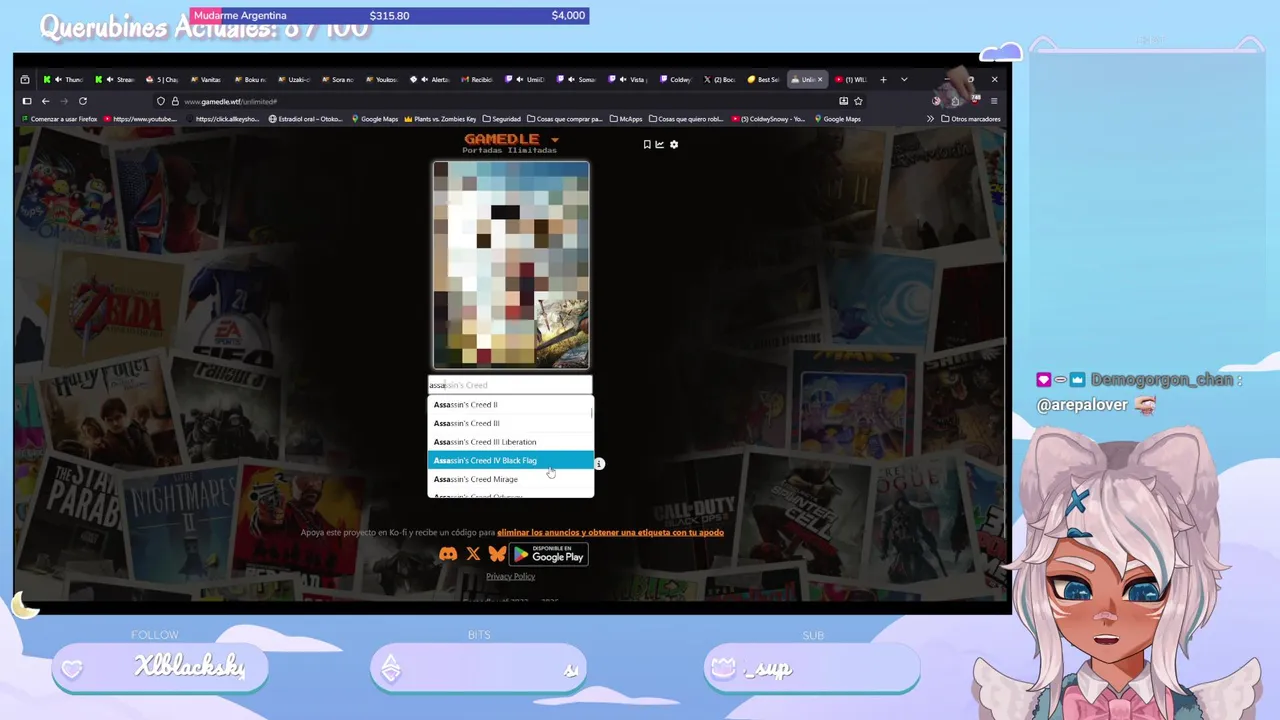
Task: Click the GAMEDLE logo title
Action: tap(501, 139)
